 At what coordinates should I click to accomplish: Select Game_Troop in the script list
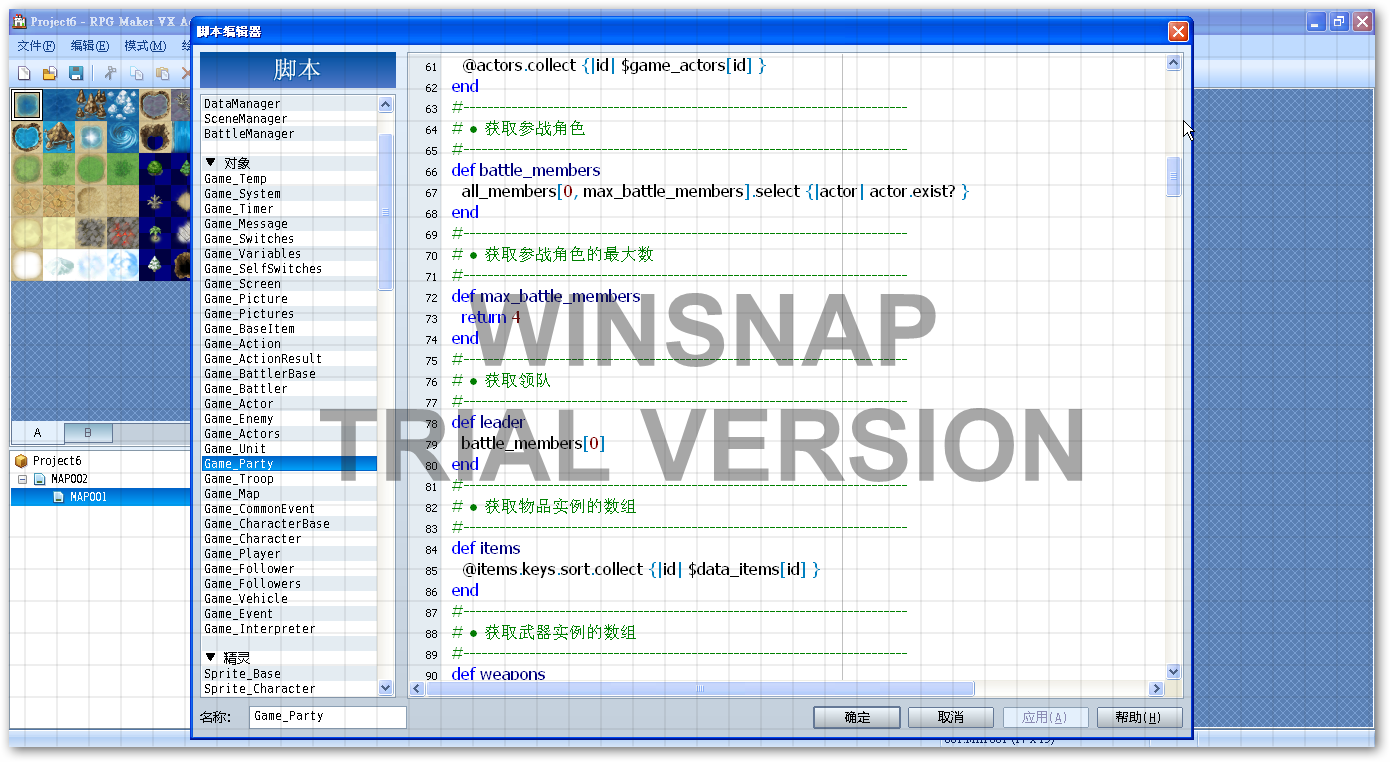289,479
